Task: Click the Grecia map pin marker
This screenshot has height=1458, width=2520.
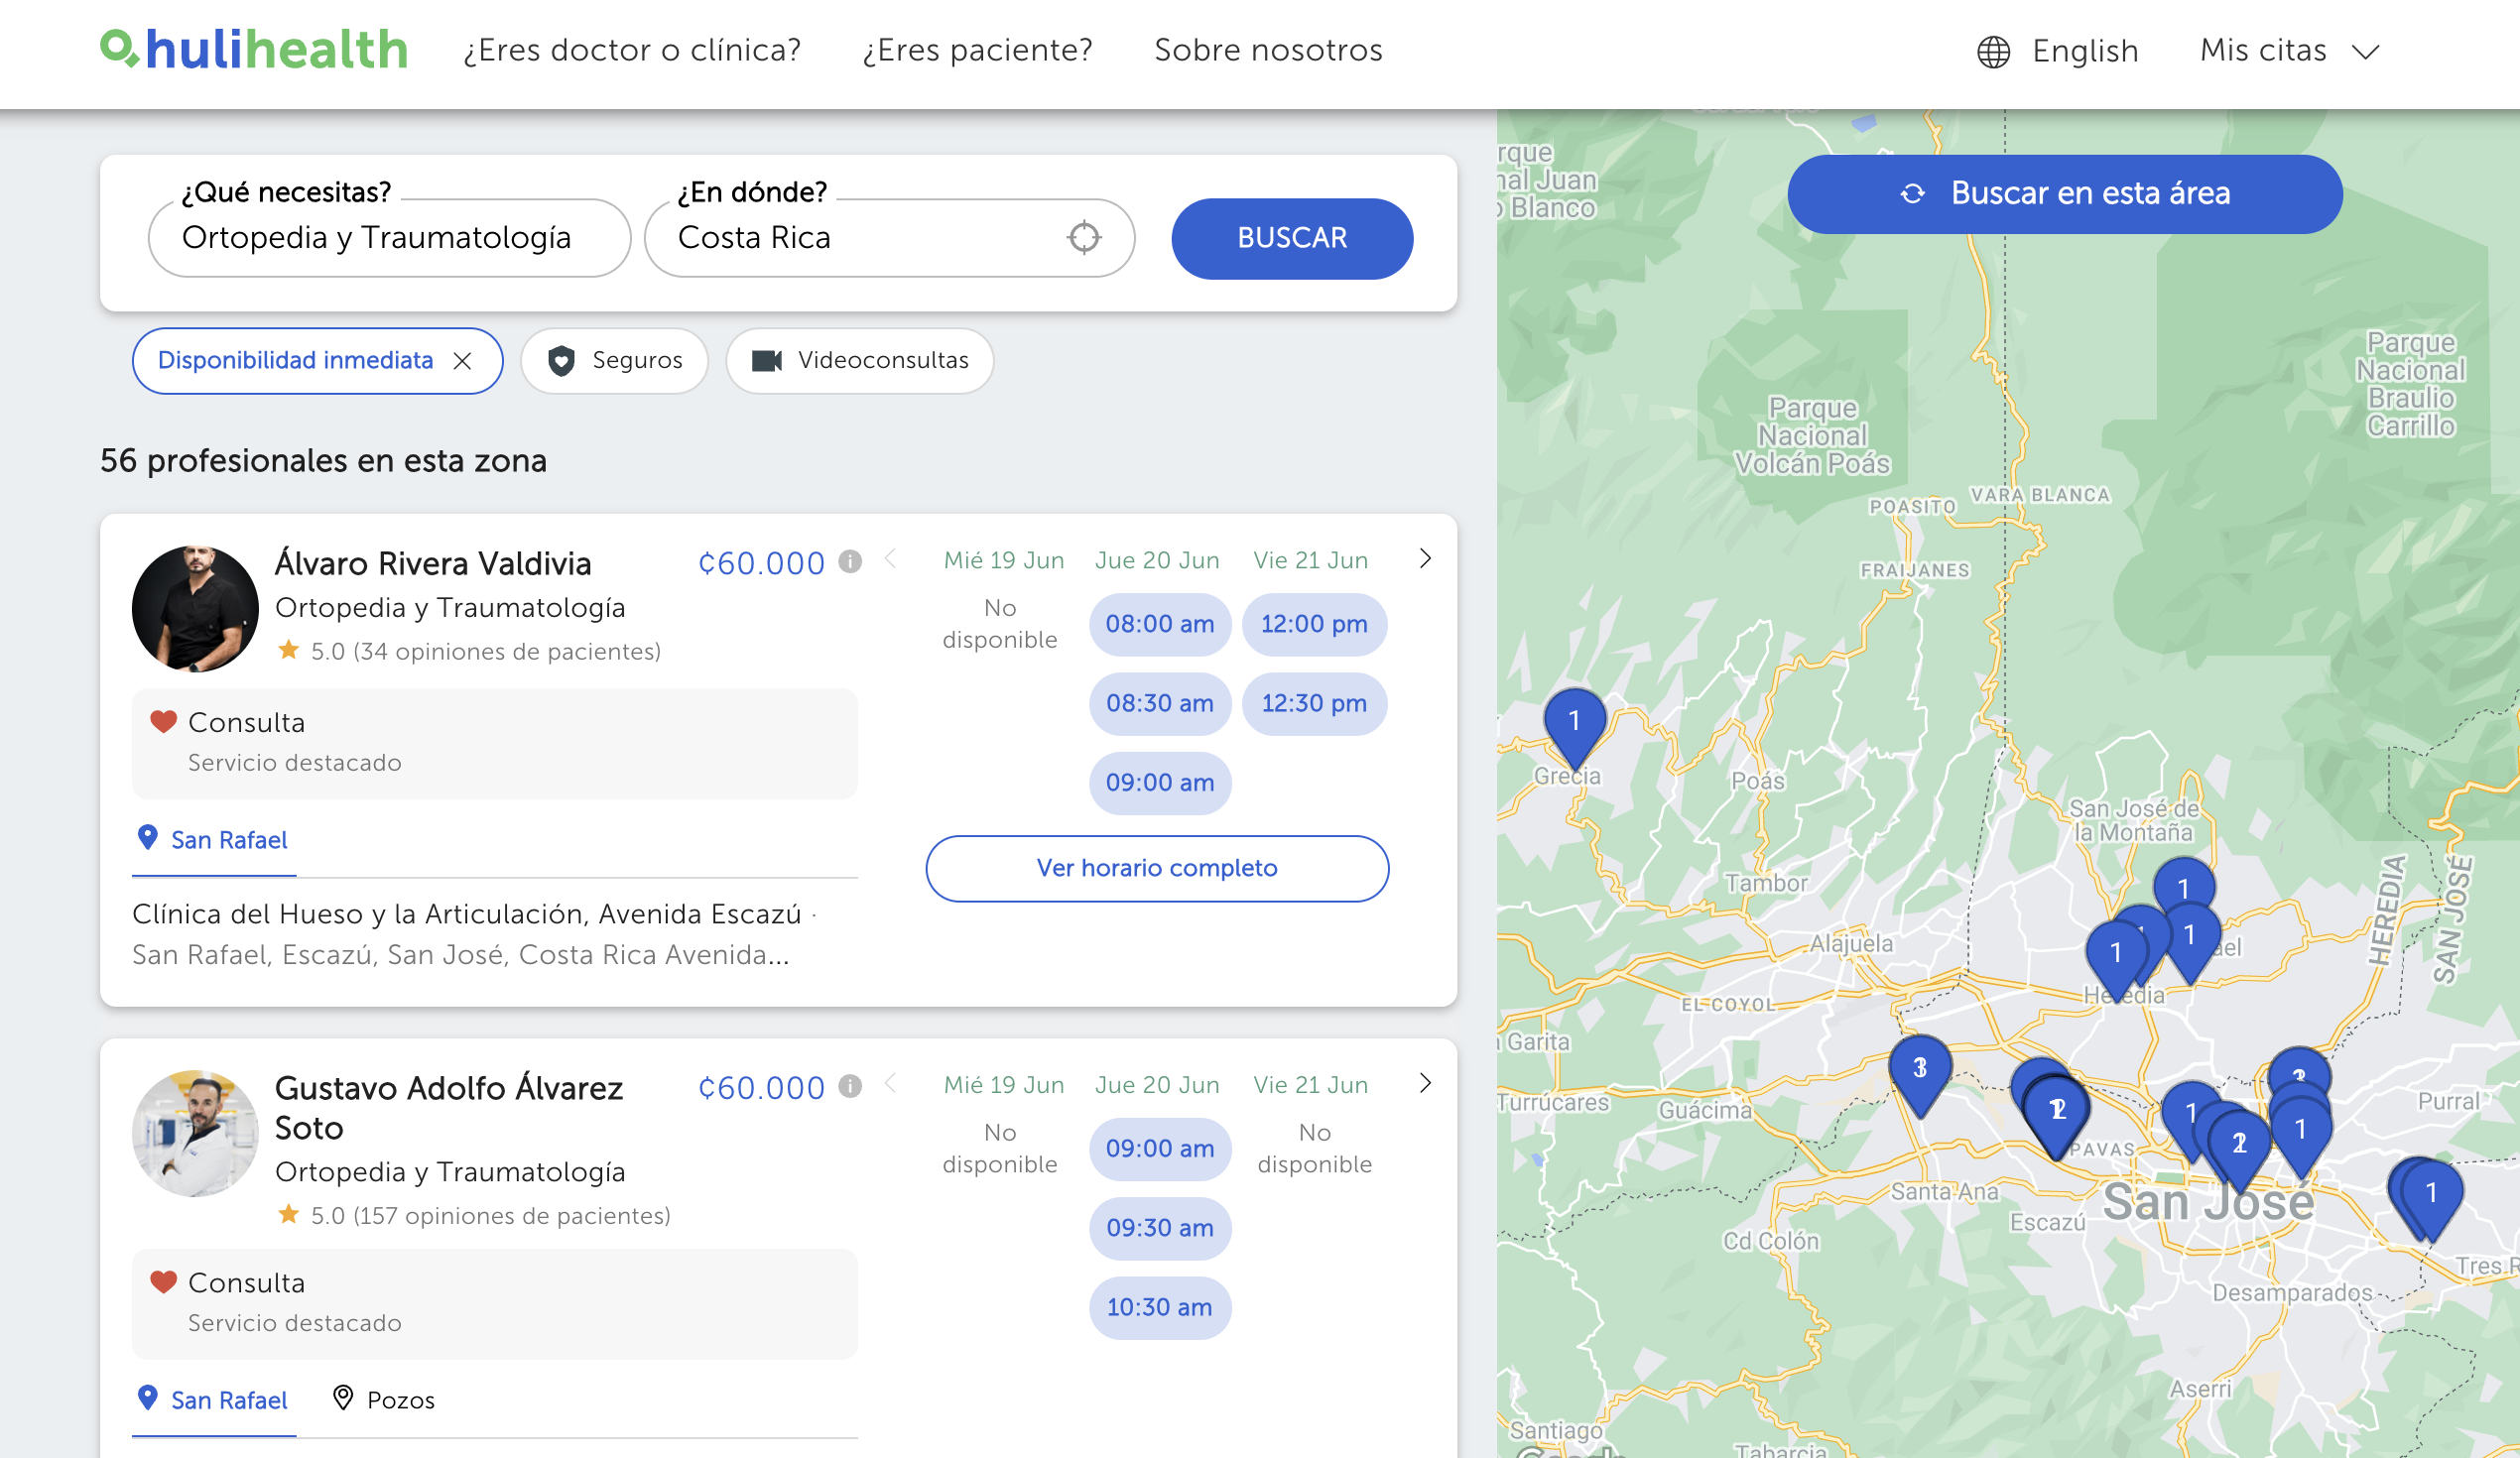Action: (1574, 723)
